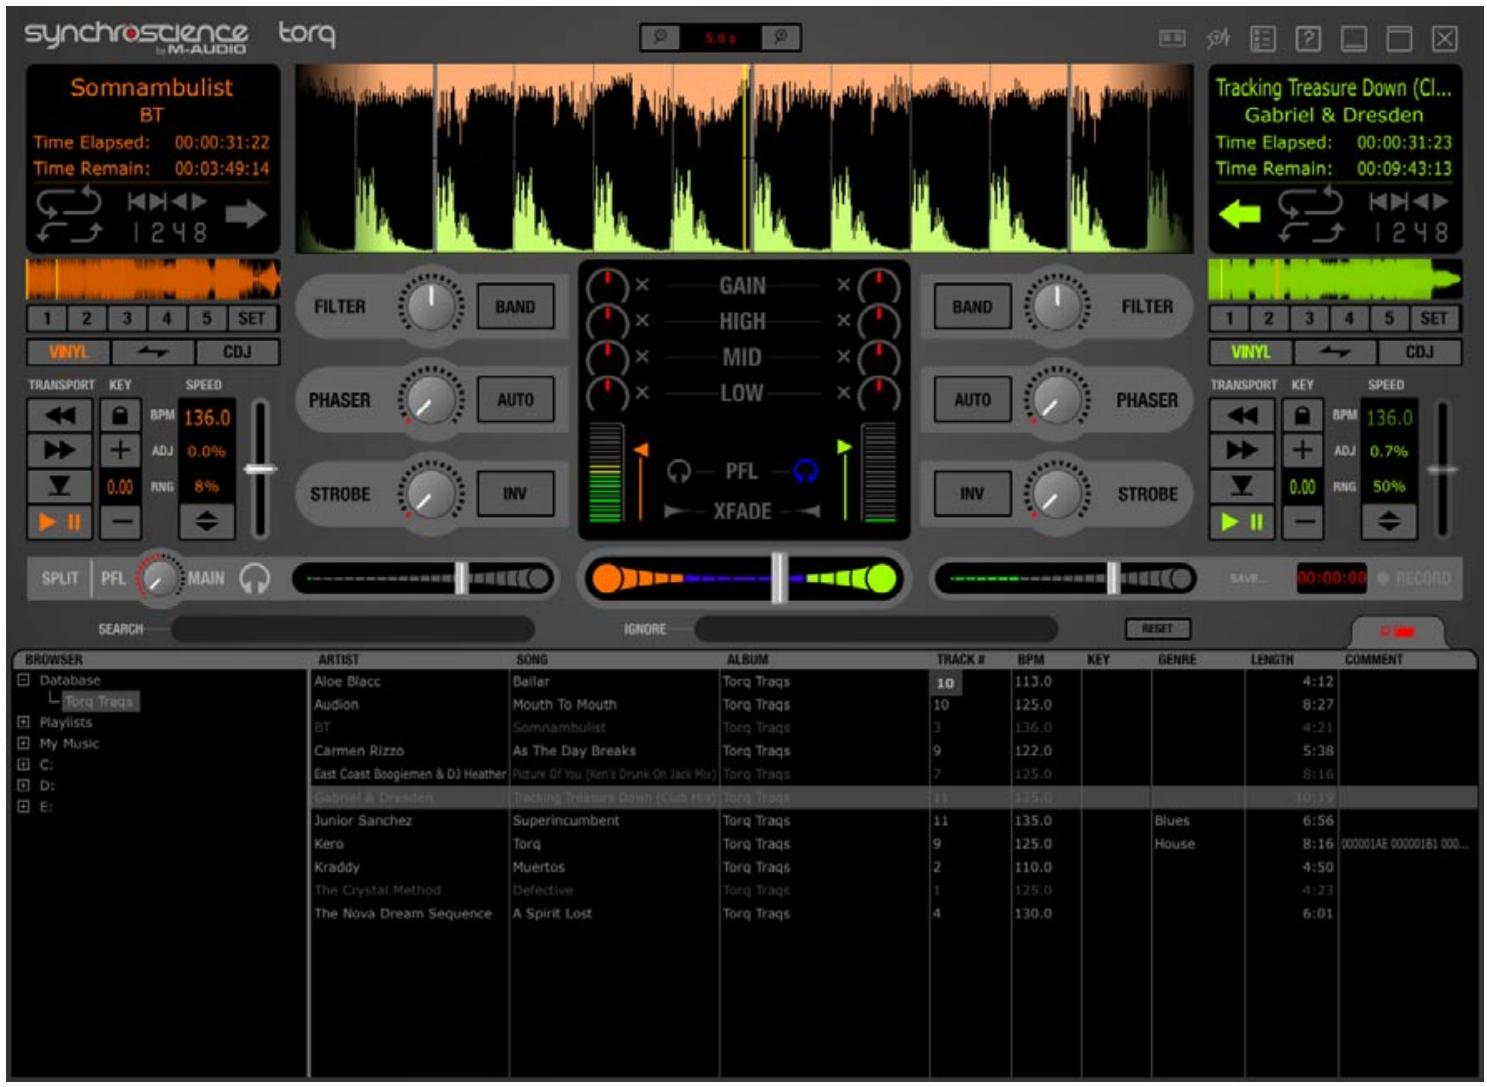Lower left deck key with minus button

tap(120, 521)
